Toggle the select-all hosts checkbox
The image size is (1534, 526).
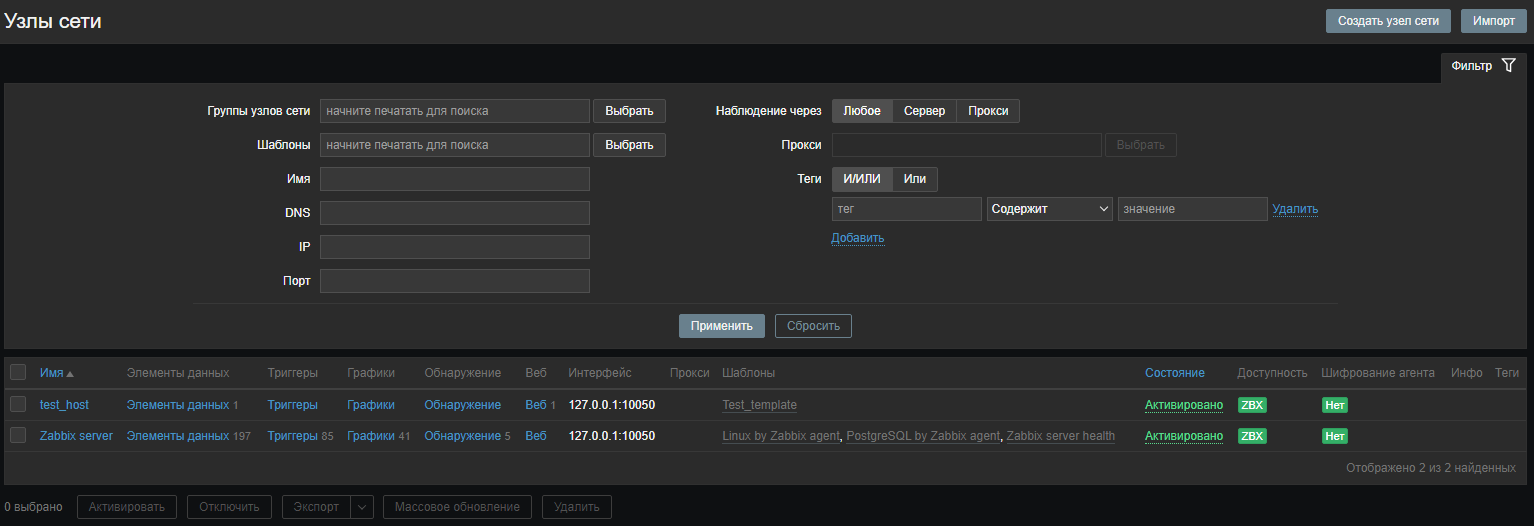18,372
